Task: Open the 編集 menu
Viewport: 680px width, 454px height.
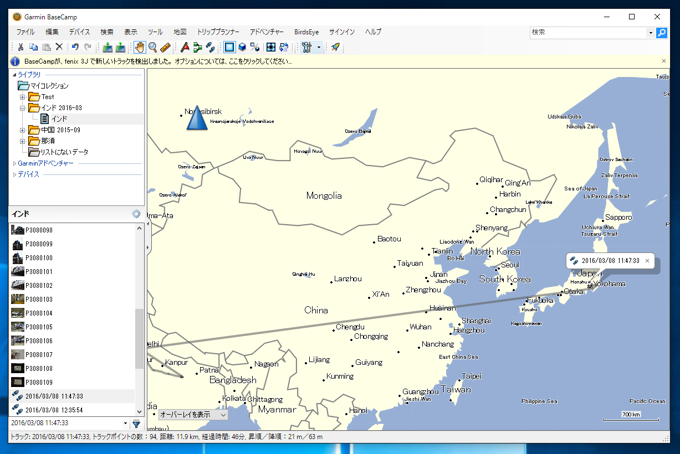Action: [52, 32]
